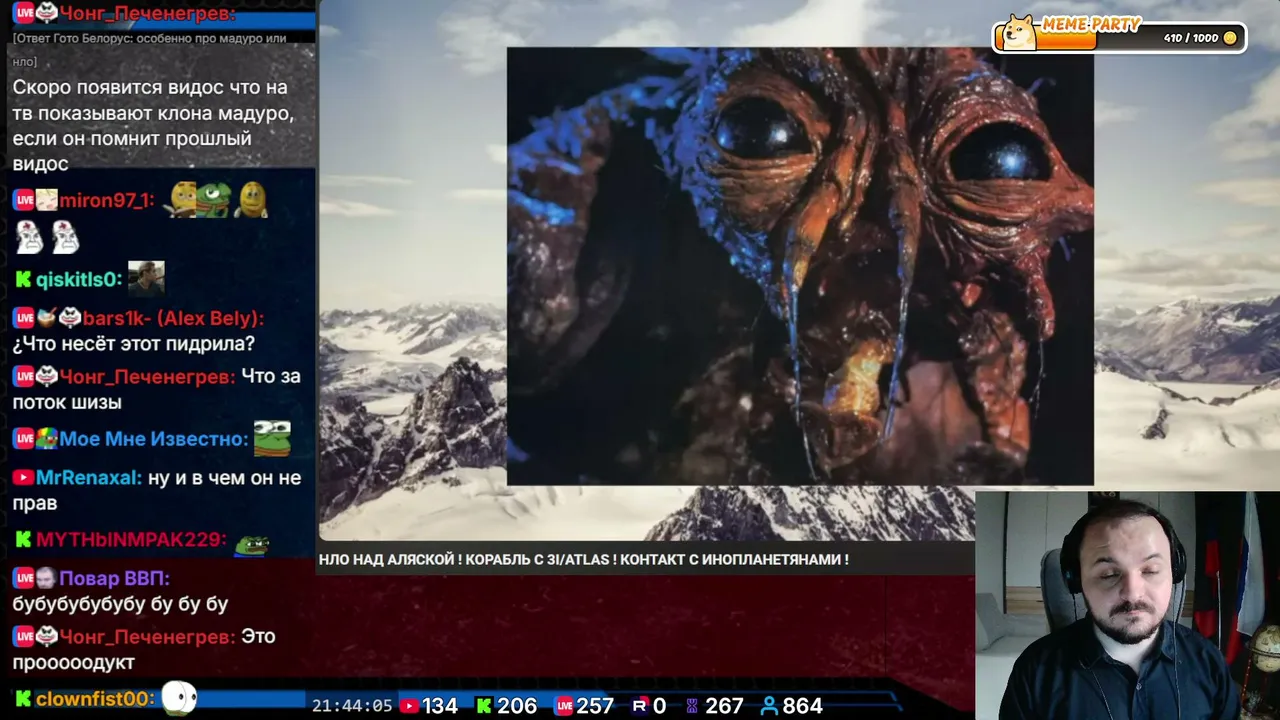Click the 21:44:05 clock
Image resolution: width=1280 pixels, height=720 pixels.
point(352,706)
